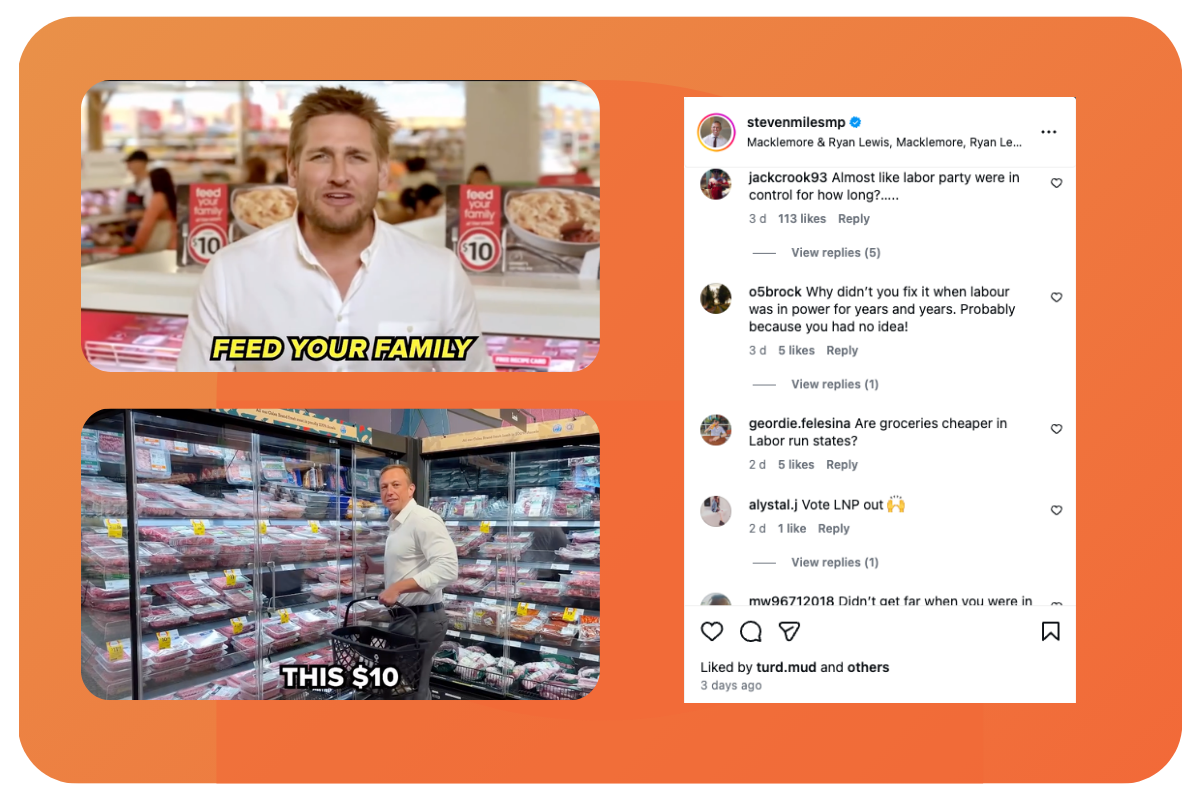Expand View replies (1) under alystal.j's comment
Viewport: 1200px width, 800px height.
(835, 563)
